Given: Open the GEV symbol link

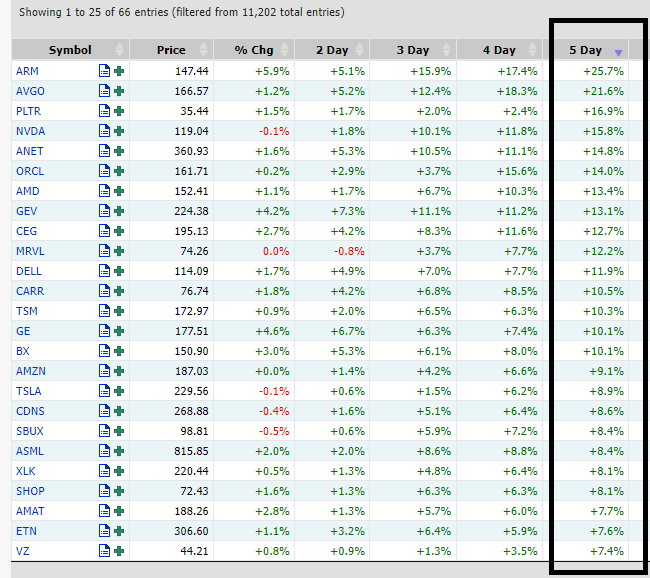Looking at the screenshot, I should [x=27, y=211].
